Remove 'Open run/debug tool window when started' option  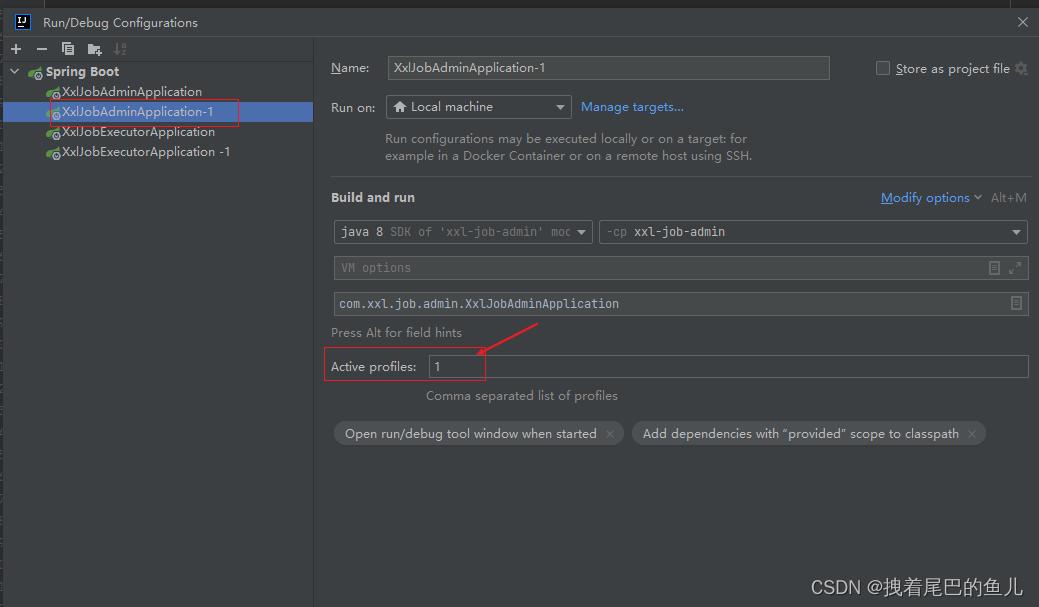(x=610, y=434)
